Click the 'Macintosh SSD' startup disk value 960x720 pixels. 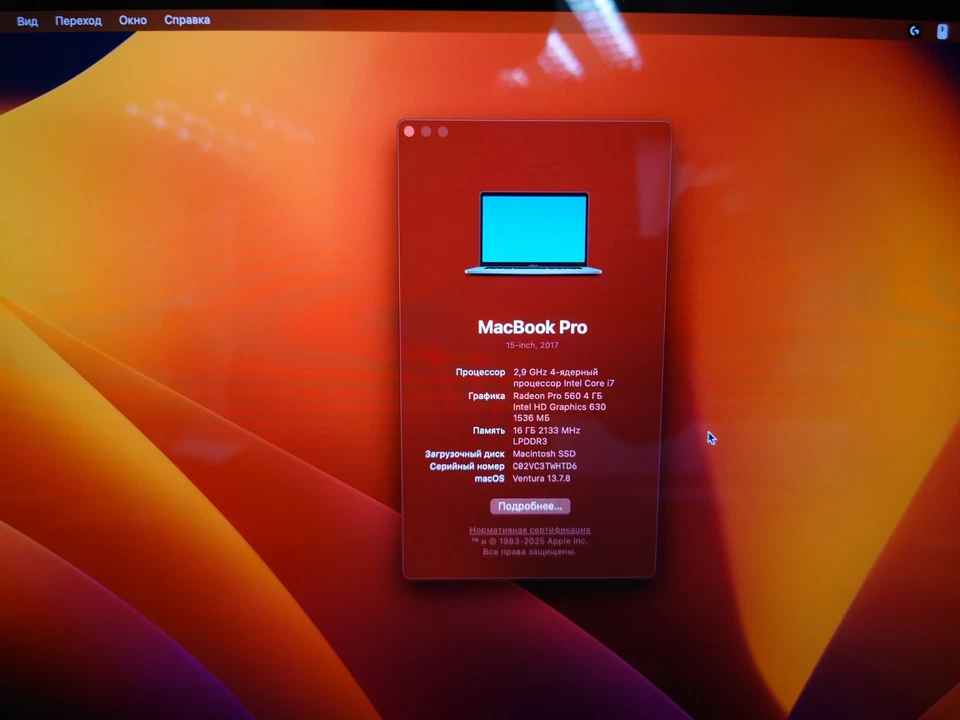pyautogui.click(x=544, y=454)
